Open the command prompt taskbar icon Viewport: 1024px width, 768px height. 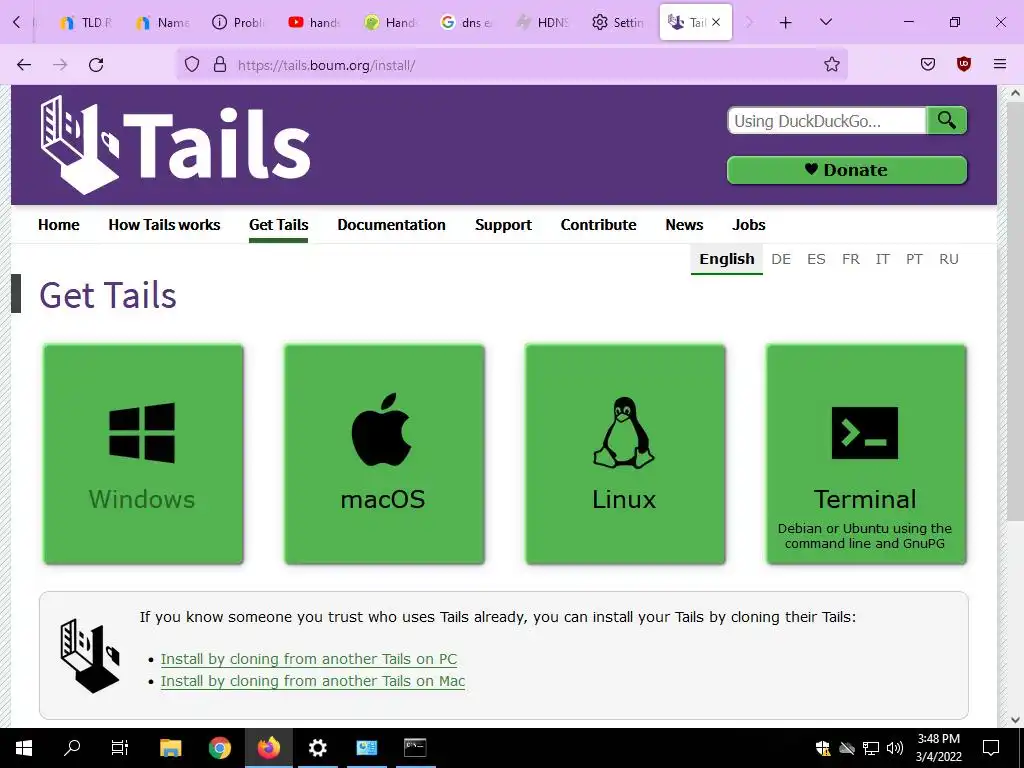(415, 748)
